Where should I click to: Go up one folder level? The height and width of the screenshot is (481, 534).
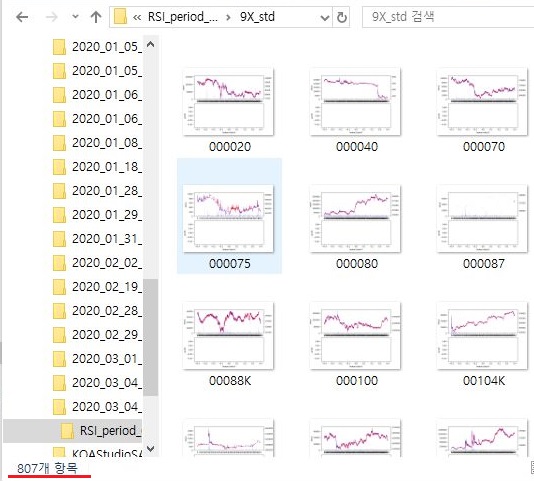tap(96, 17)
